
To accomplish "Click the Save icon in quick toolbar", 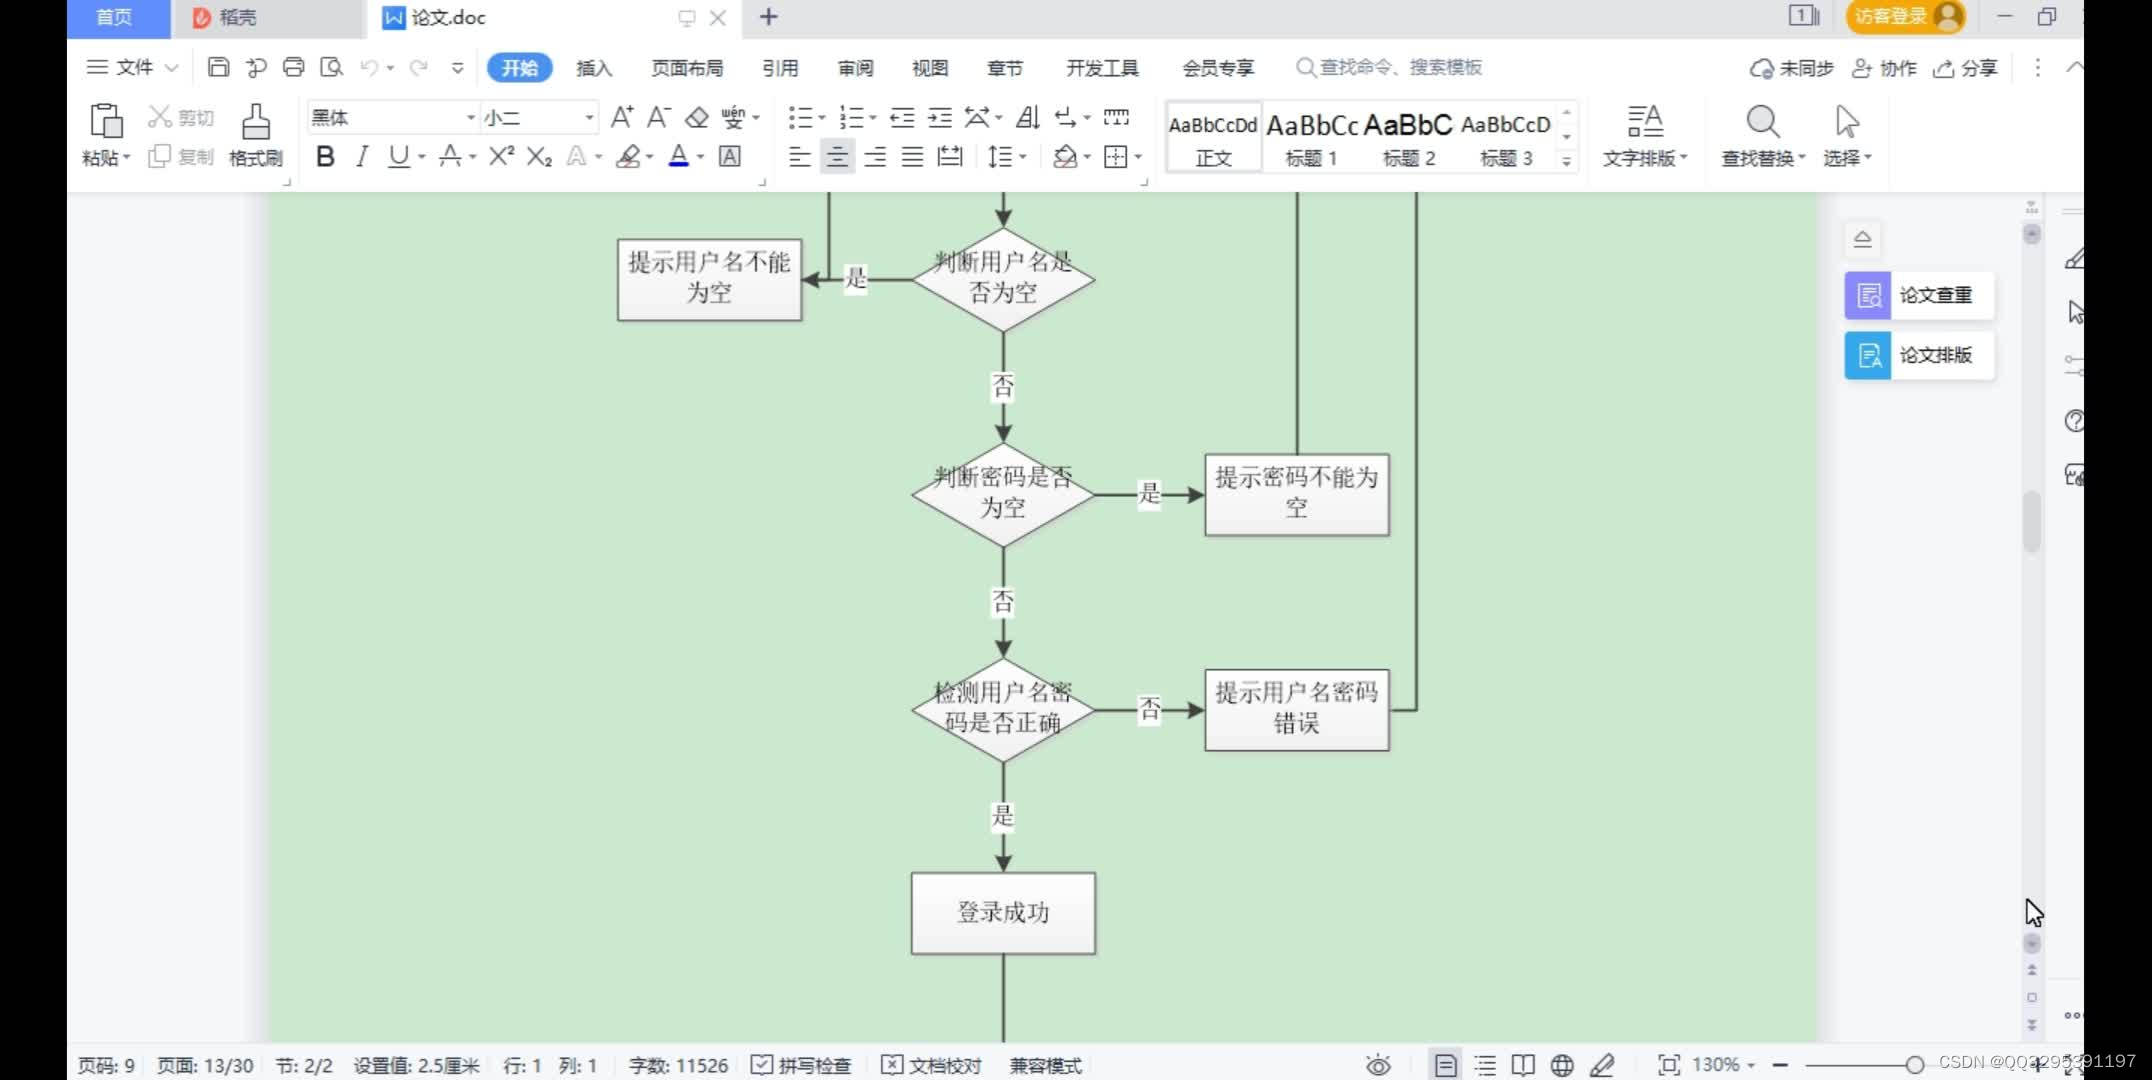I will pos(218,67).
